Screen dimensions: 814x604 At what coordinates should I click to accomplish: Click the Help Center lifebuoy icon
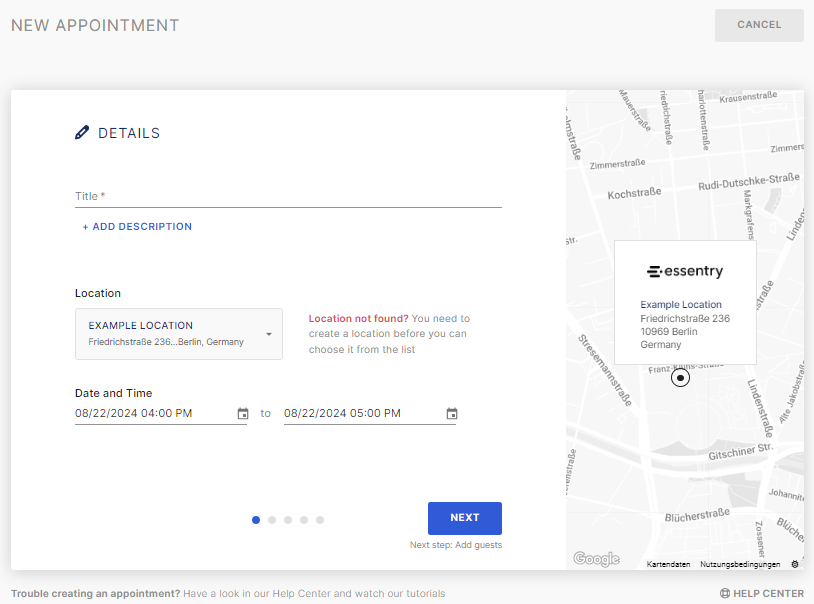click(x=725, y=593)
